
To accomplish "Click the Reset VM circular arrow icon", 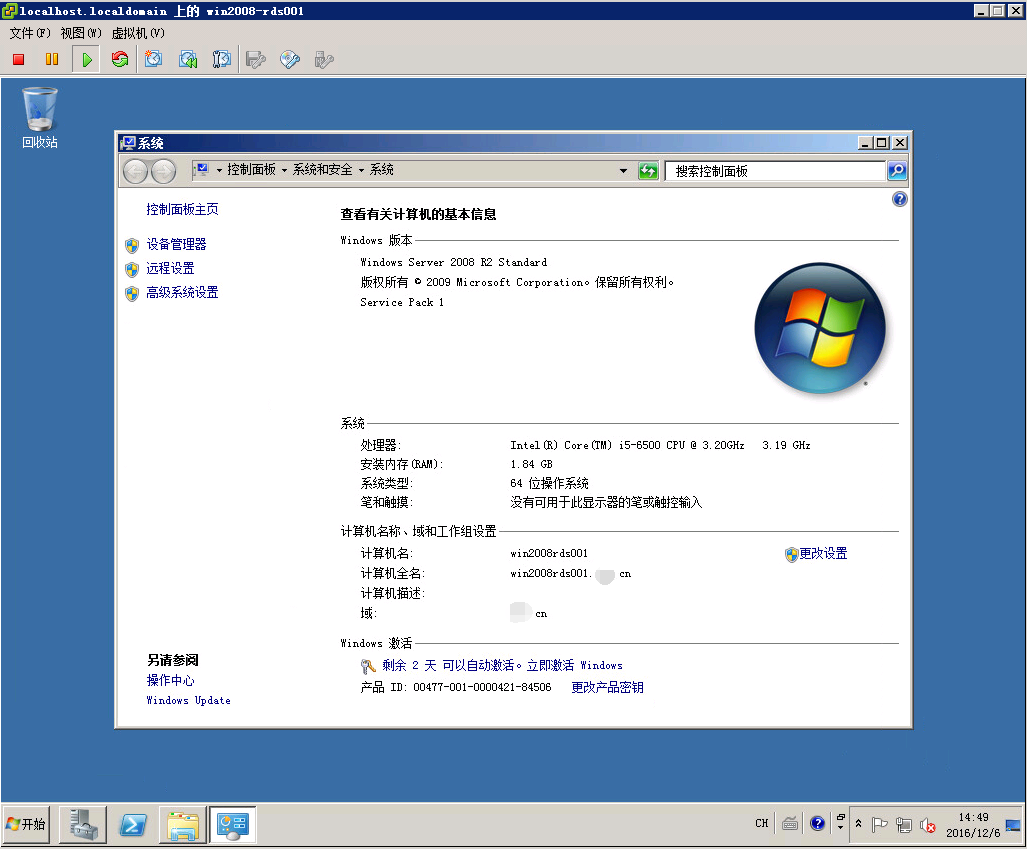I will coord(120,60).
